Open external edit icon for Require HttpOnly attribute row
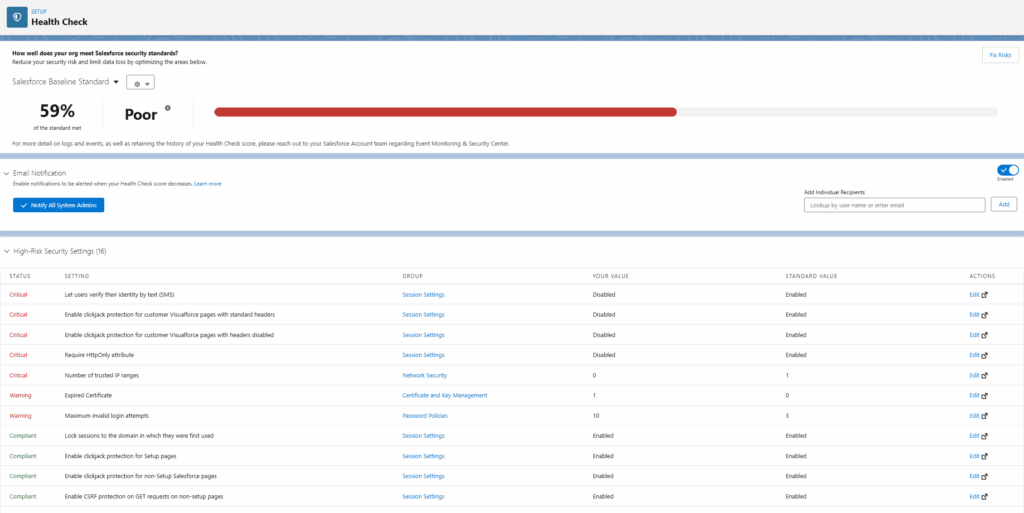 pyautogui.click(x=984, y=356)
